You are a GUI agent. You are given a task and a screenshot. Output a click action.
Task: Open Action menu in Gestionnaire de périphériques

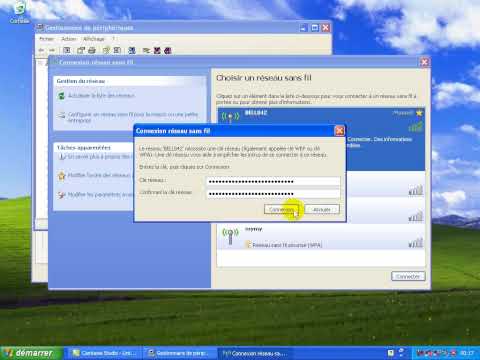pyautogui.click(x=69, y=39)
